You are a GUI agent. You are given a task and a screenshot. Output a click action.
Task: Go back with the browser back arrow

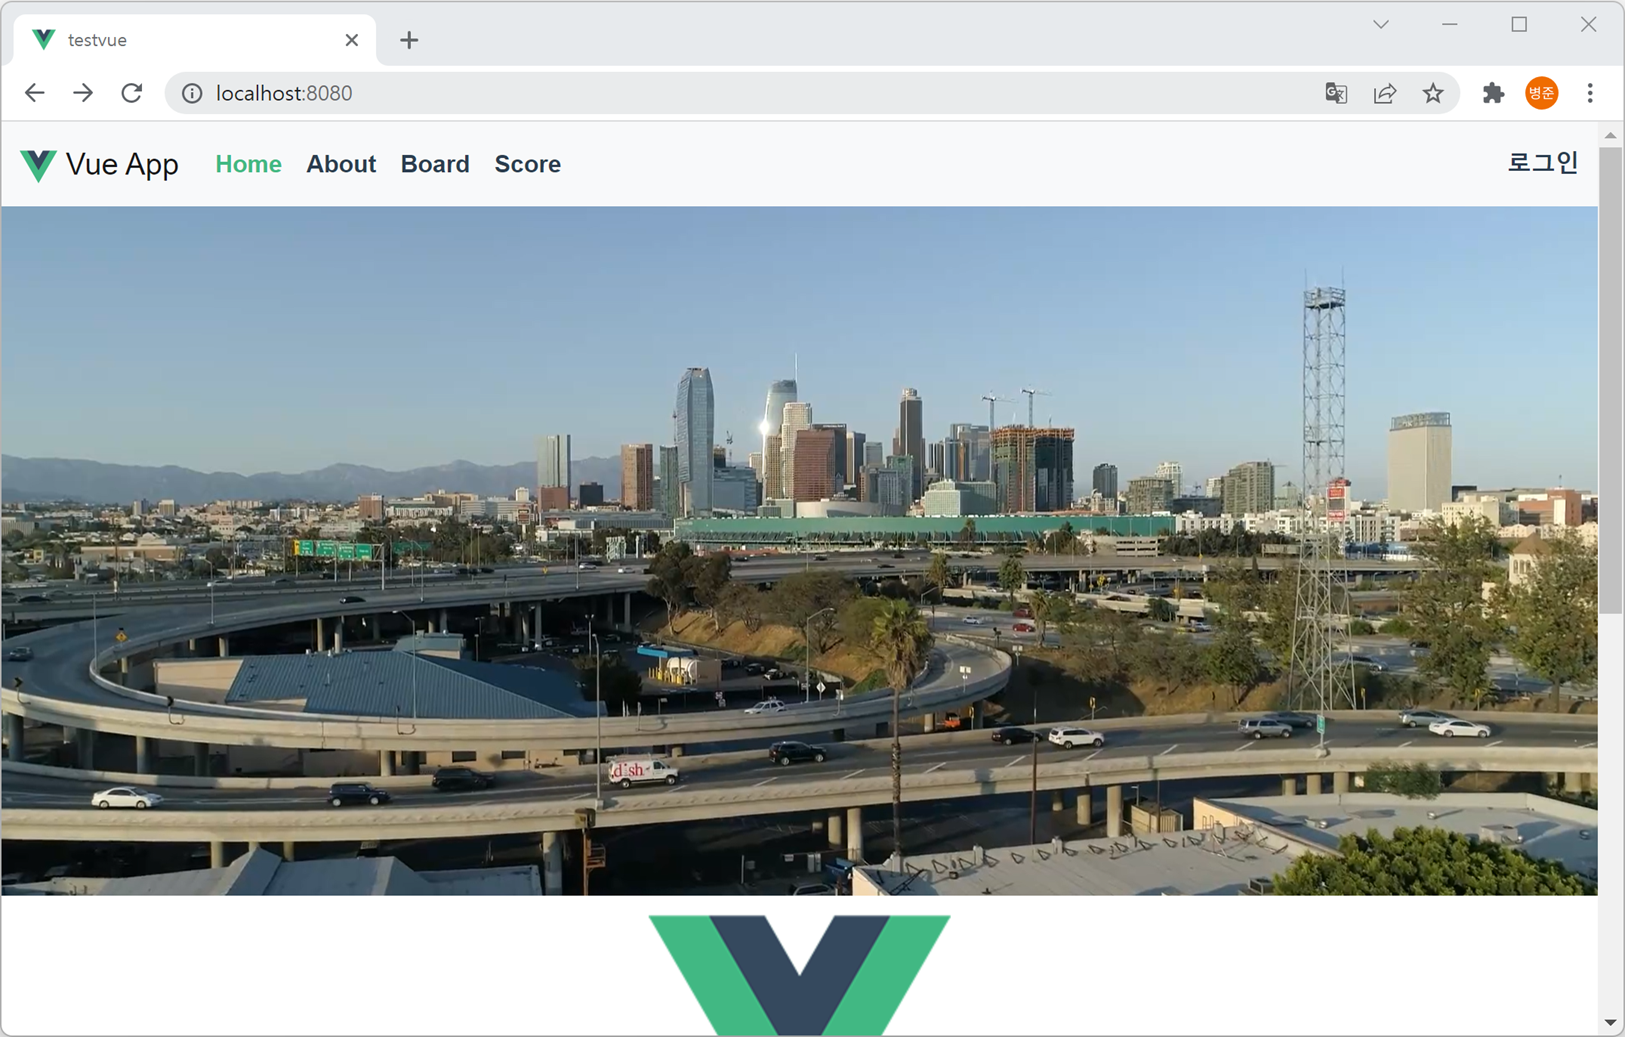pos(34,93)
